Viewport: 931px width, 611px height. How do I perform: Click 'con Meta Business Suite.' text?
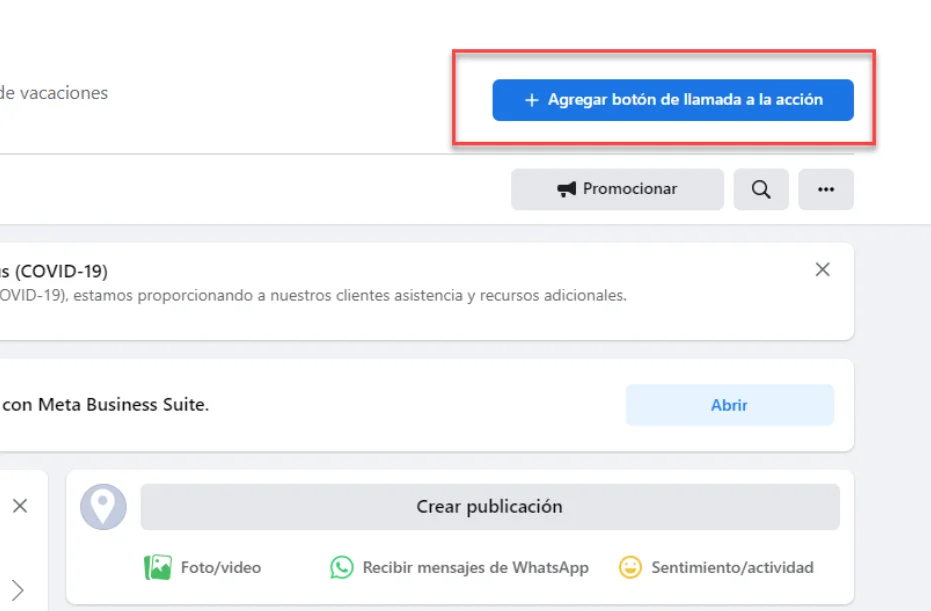pos(105,405)
